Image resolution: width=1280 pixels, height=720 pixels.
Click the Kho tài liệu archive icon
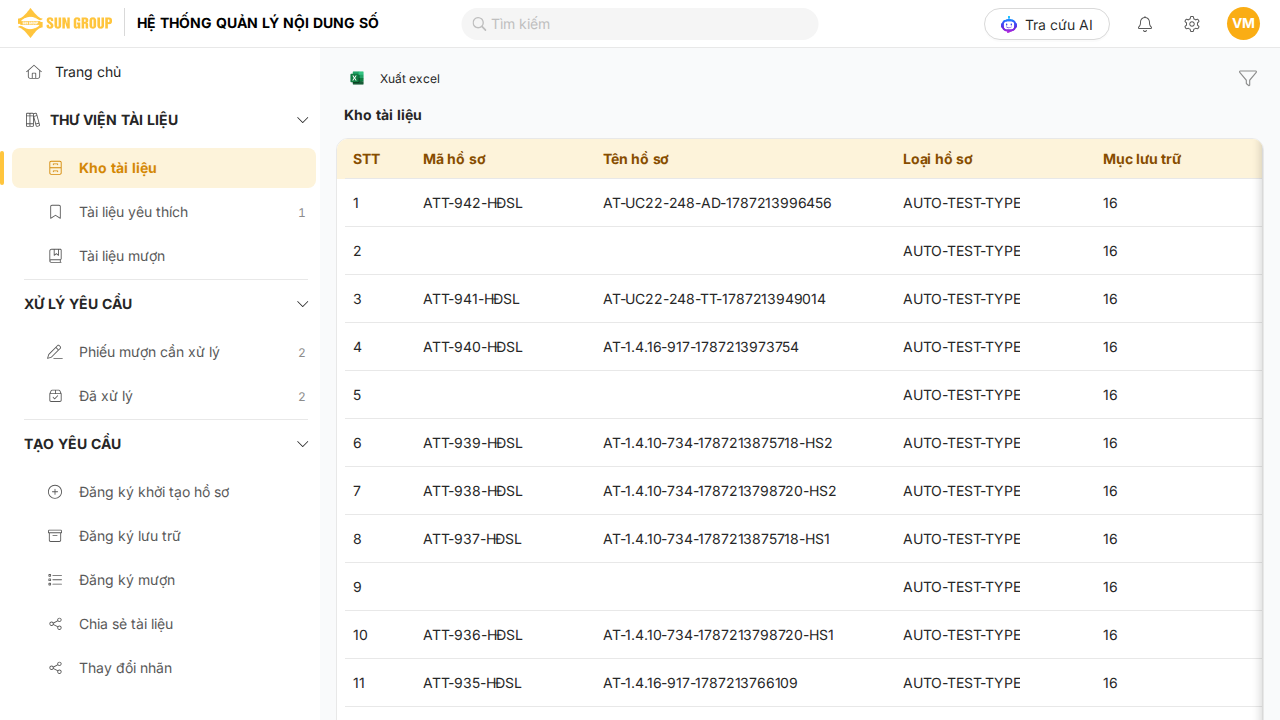(x=56, y=168)
